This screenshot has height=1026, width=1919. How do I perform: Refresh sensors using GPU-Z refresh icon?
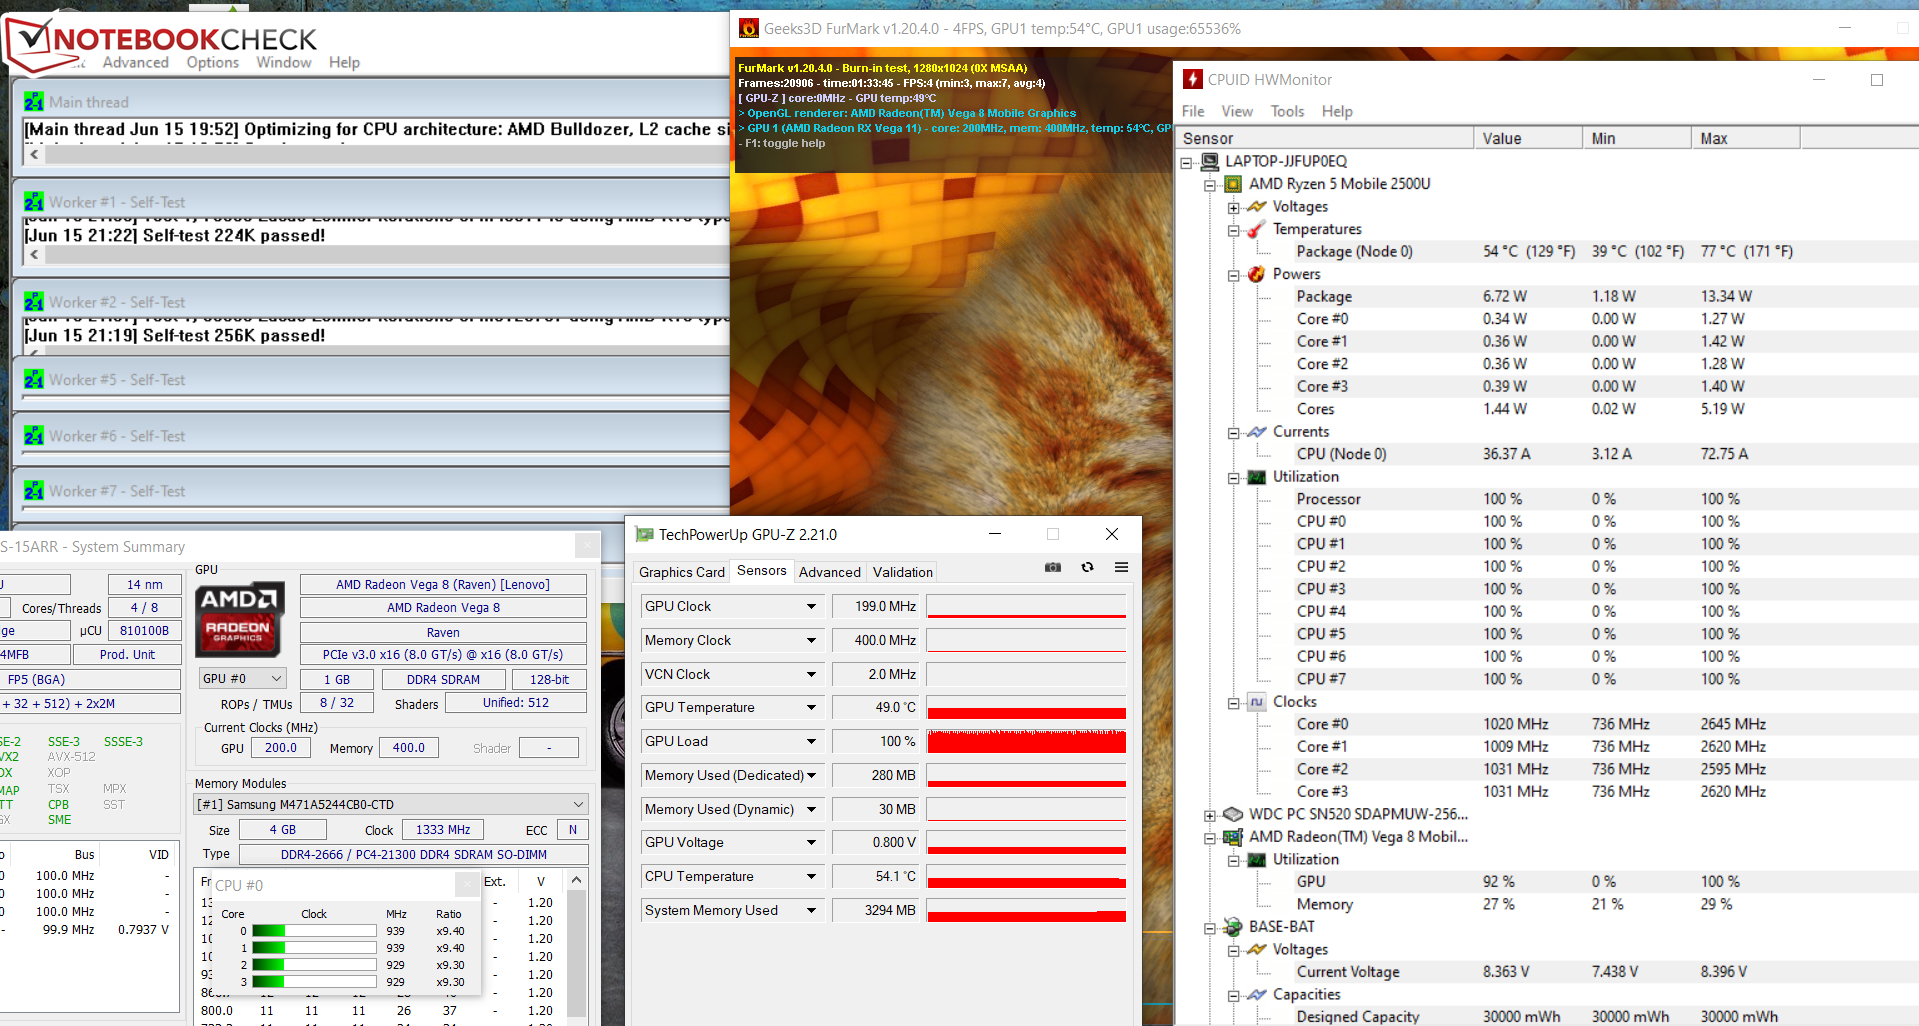(x=1087, y=567)
